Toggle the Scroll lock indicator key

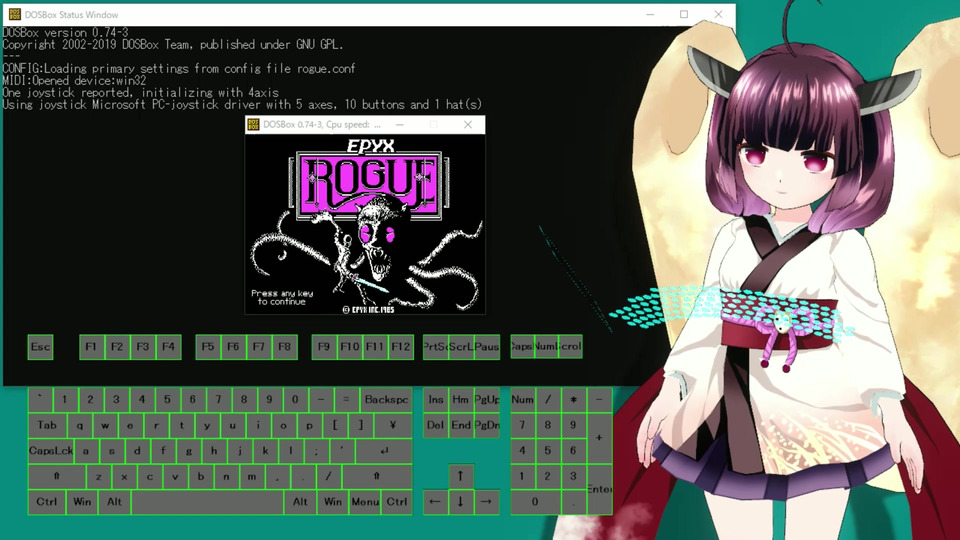click(x=570, y=347)
